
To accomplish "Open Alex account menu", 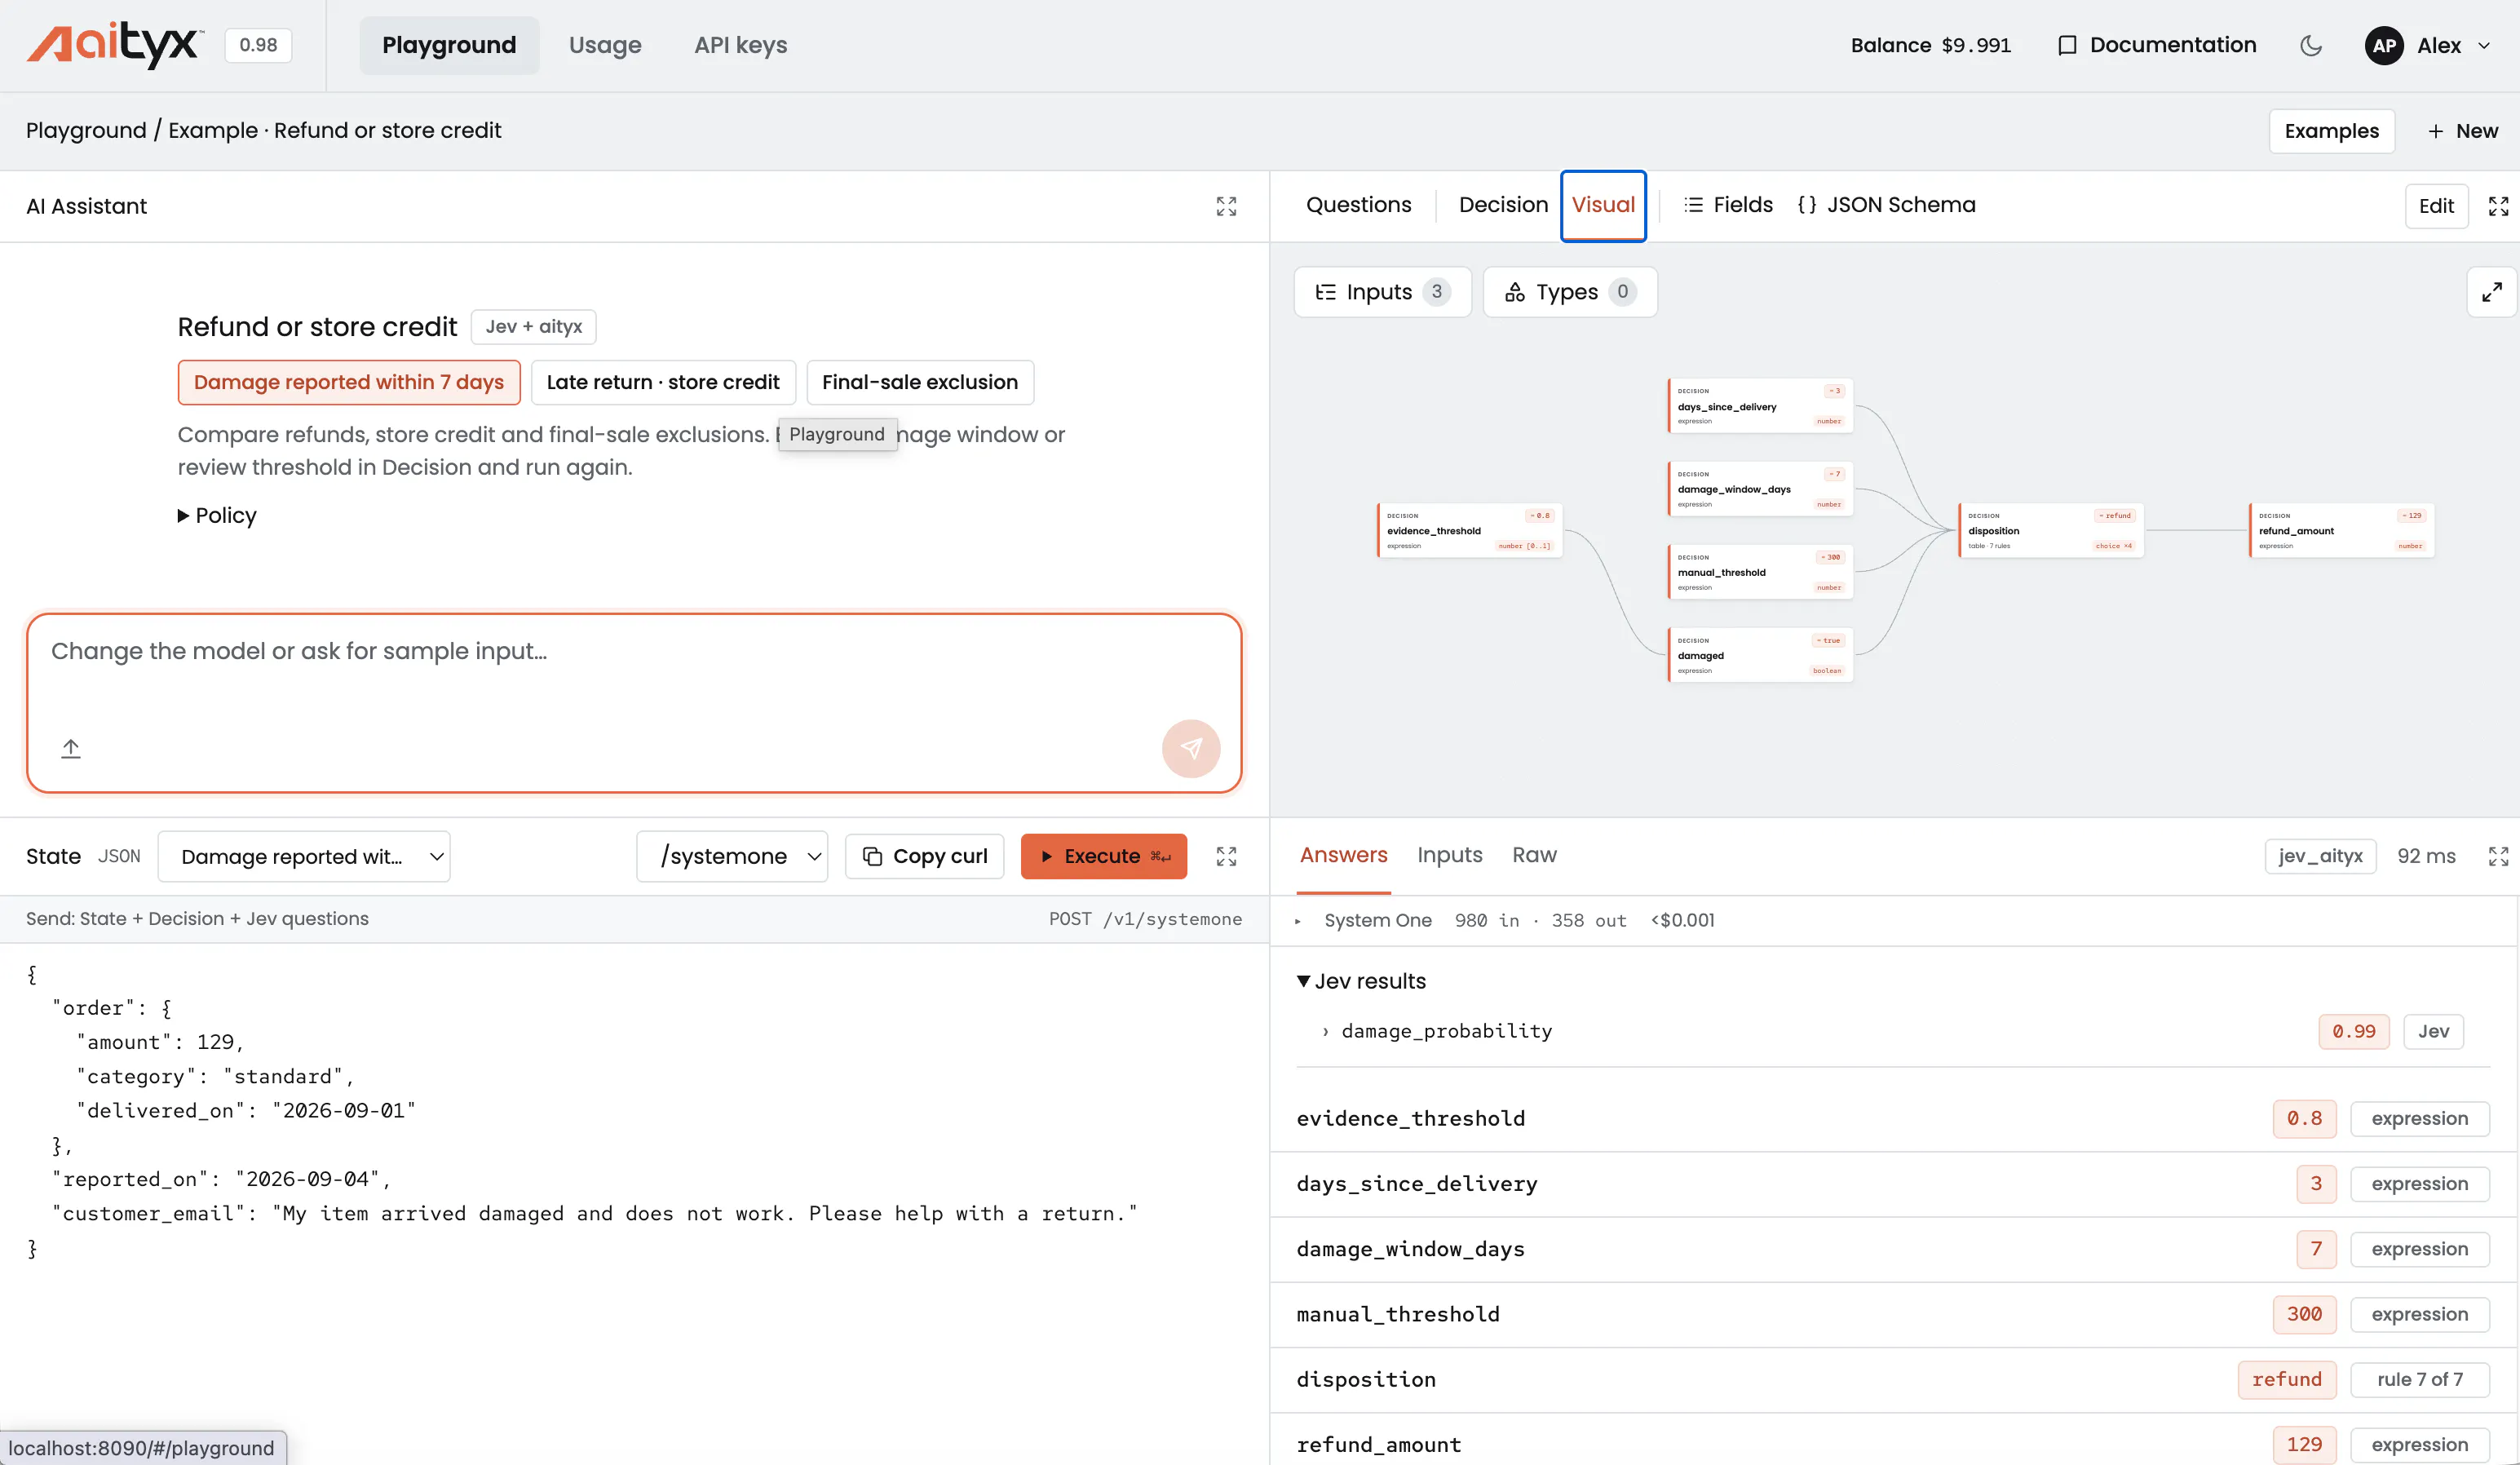I will pyautogui.click(x=2428, y=46).
